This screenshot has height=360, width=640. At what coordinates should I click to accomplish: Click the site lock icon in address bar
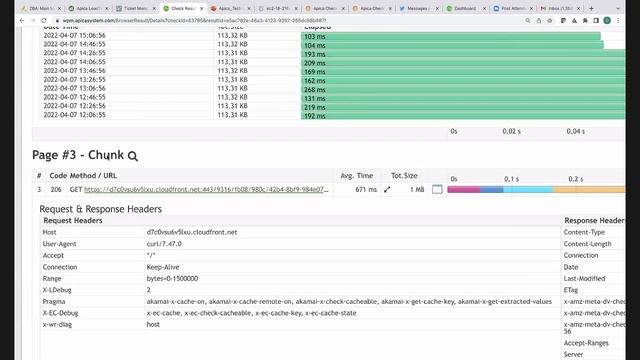[57, 20]
